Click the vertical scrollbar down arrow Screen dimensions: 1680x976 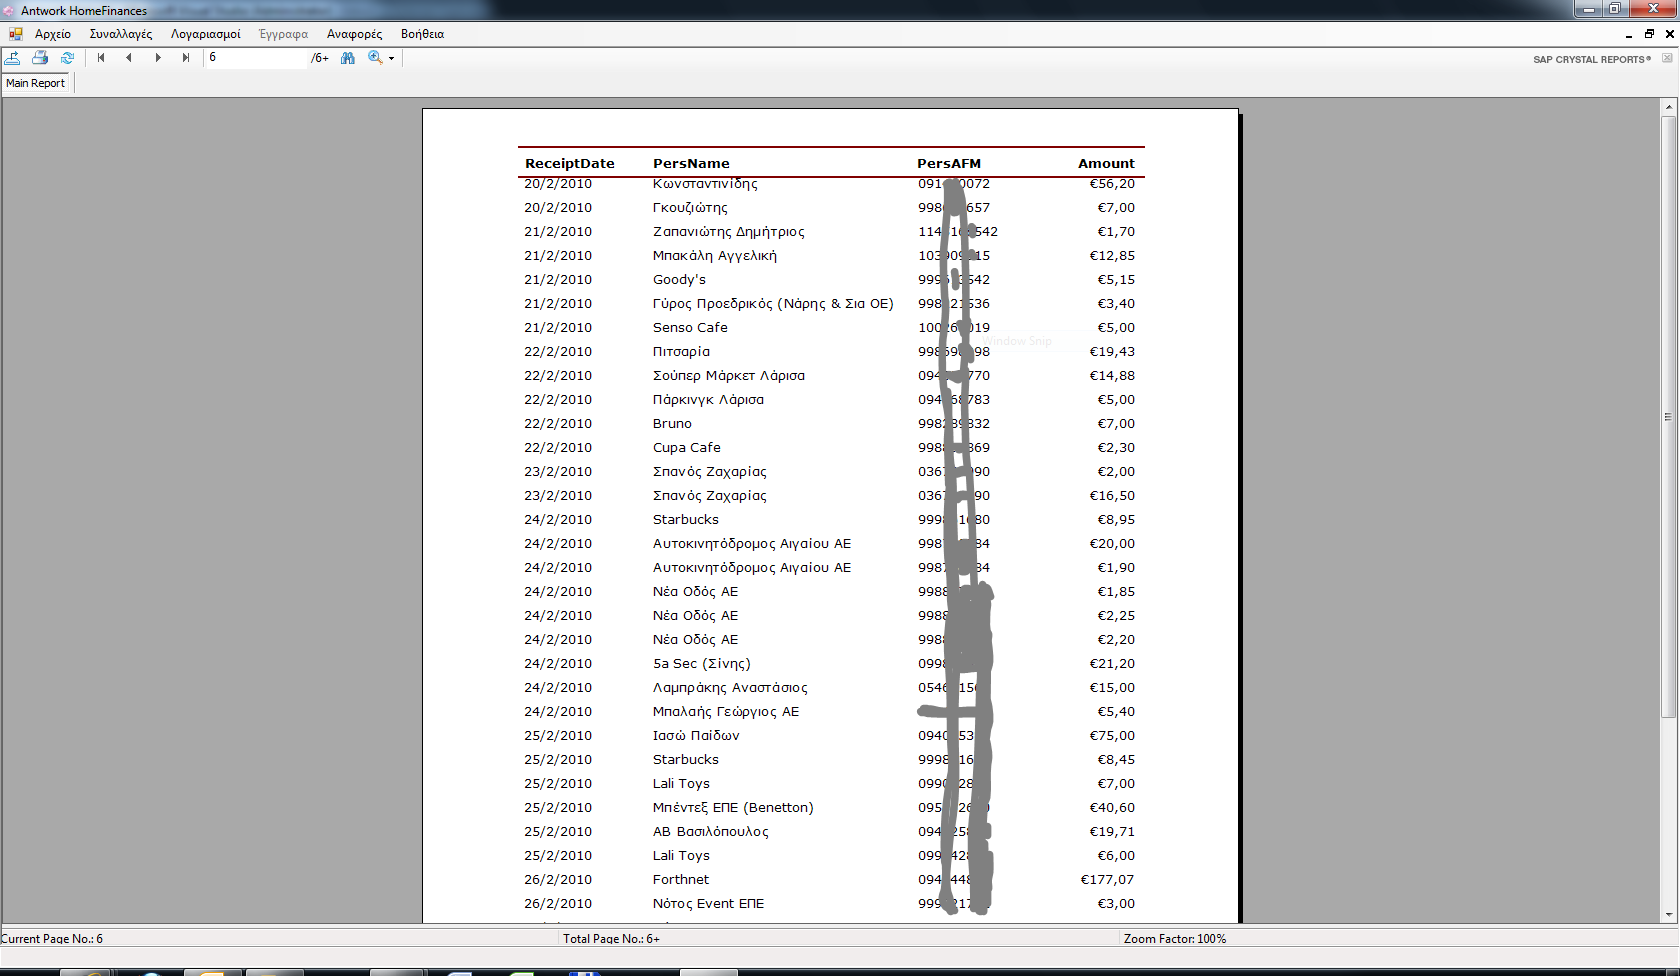coord(1668,914)
